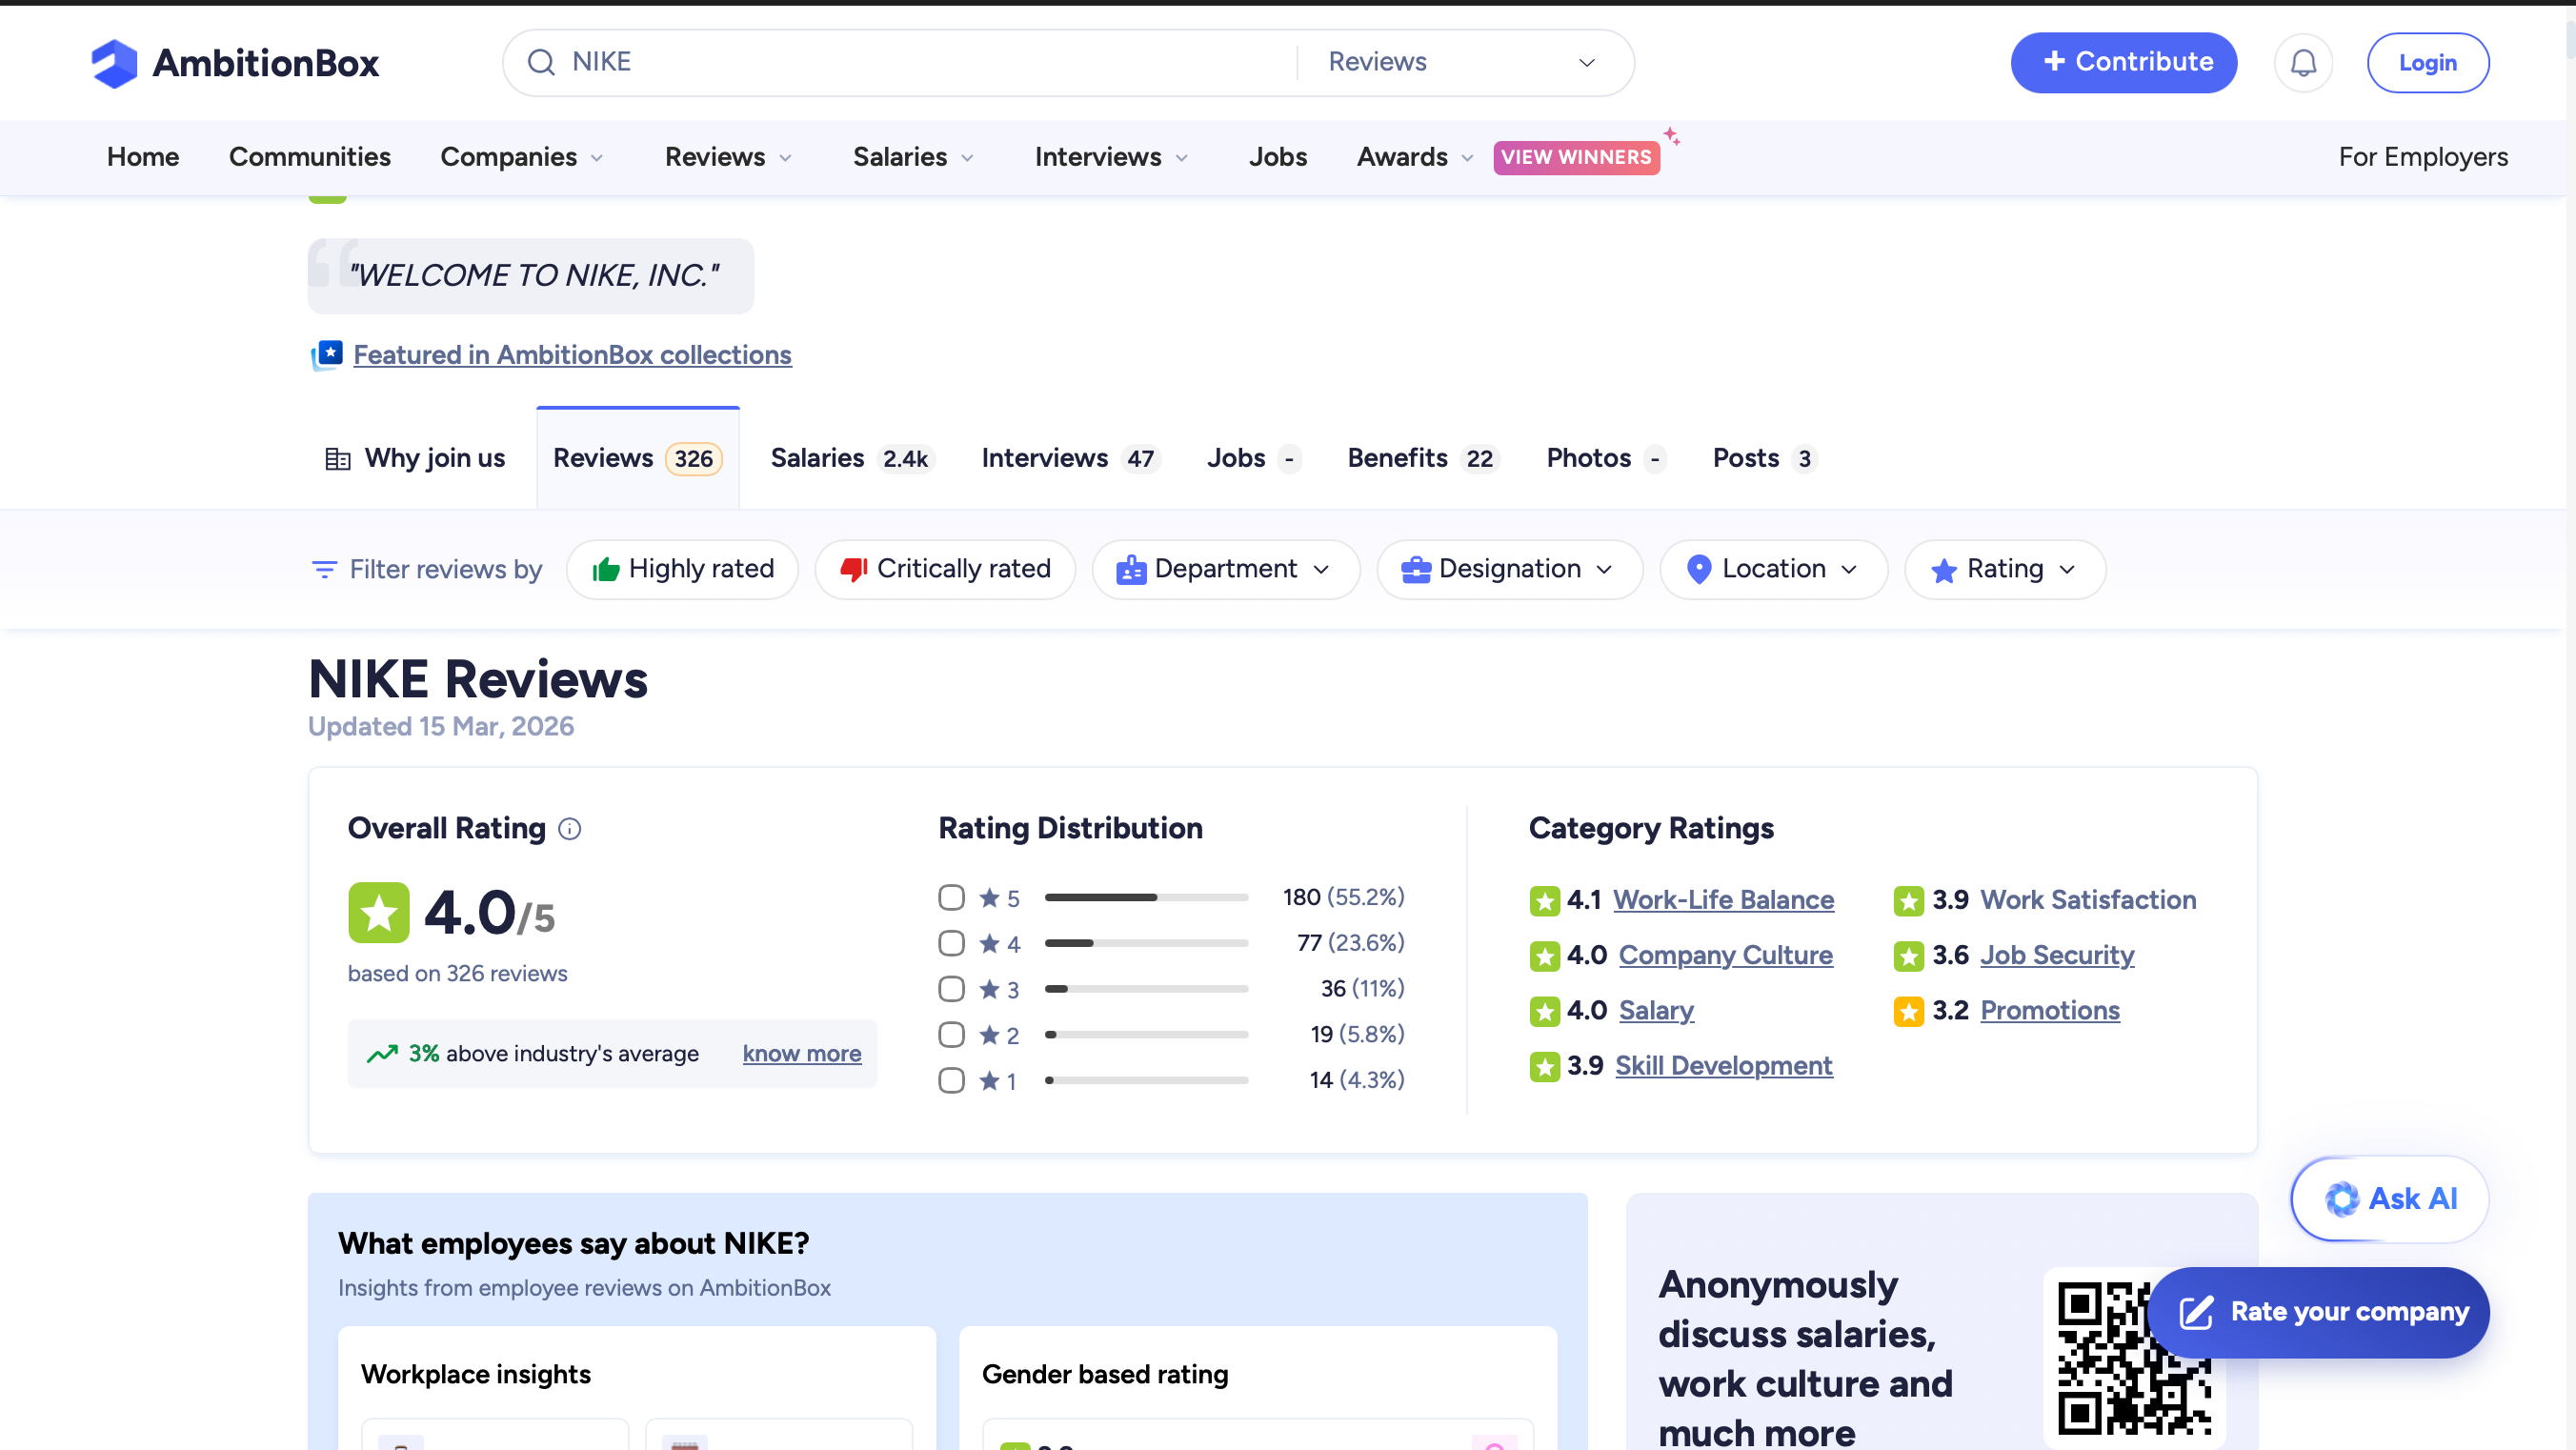This screenshot has height=1450, width=2576.
Task: Tick the 1-star rating checkbox
Action: [951, 1080]
